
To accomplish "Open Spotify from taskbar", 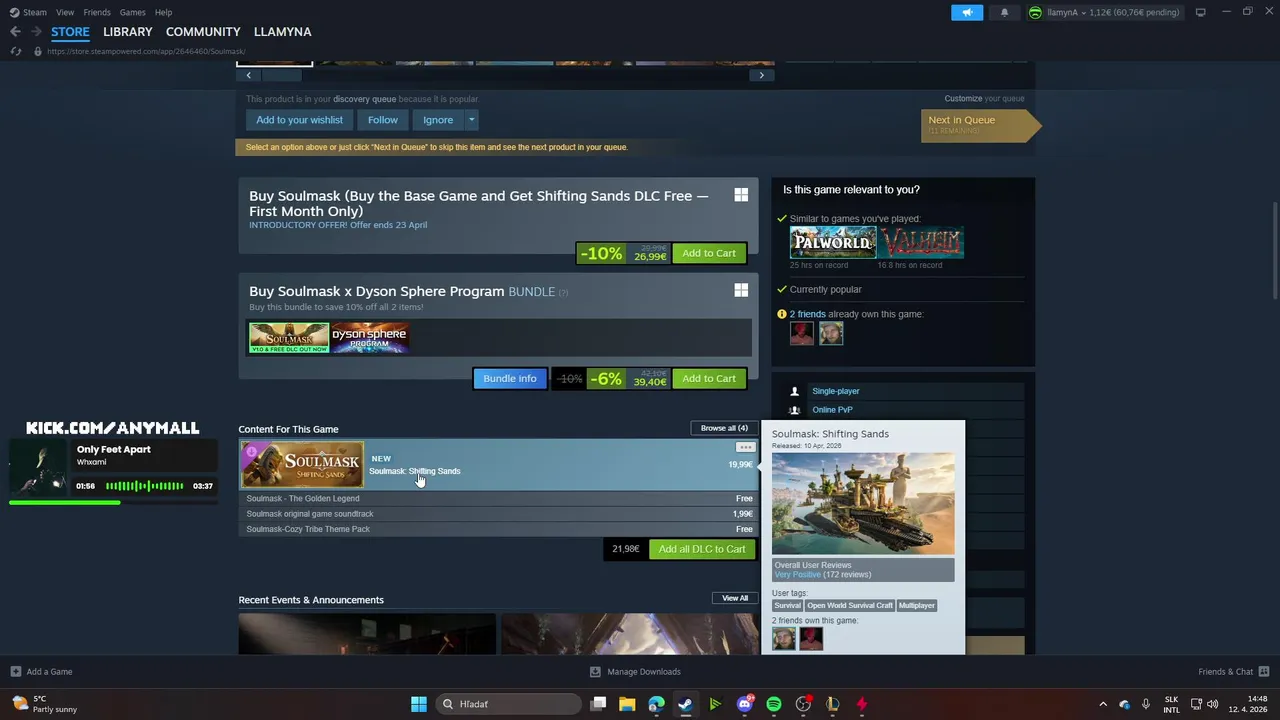I will (774, 704).
